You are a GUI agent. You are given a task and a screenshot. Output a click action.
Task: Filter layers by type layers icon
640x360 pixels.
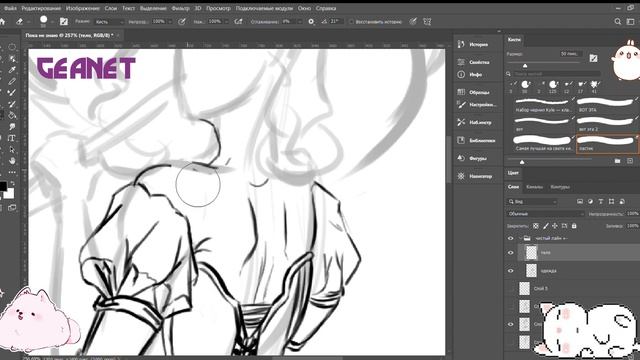coord(601,202)
